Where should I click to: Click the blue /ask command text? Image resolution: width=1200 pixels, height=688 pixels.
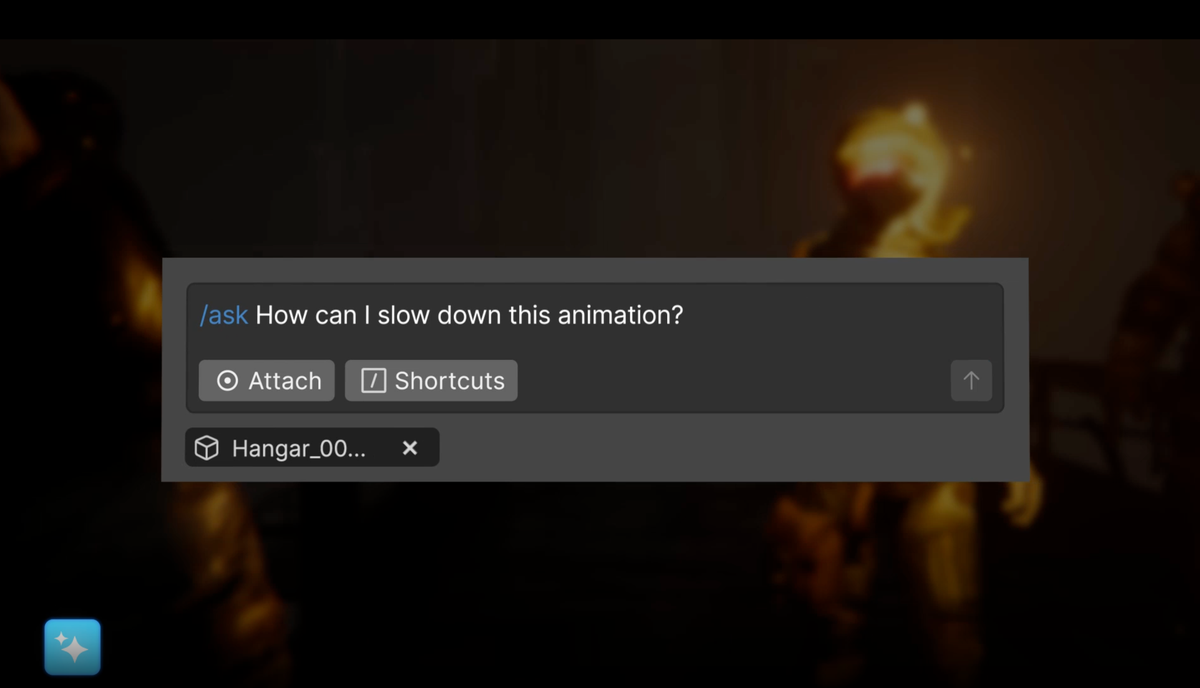click(x=224, y=315)
